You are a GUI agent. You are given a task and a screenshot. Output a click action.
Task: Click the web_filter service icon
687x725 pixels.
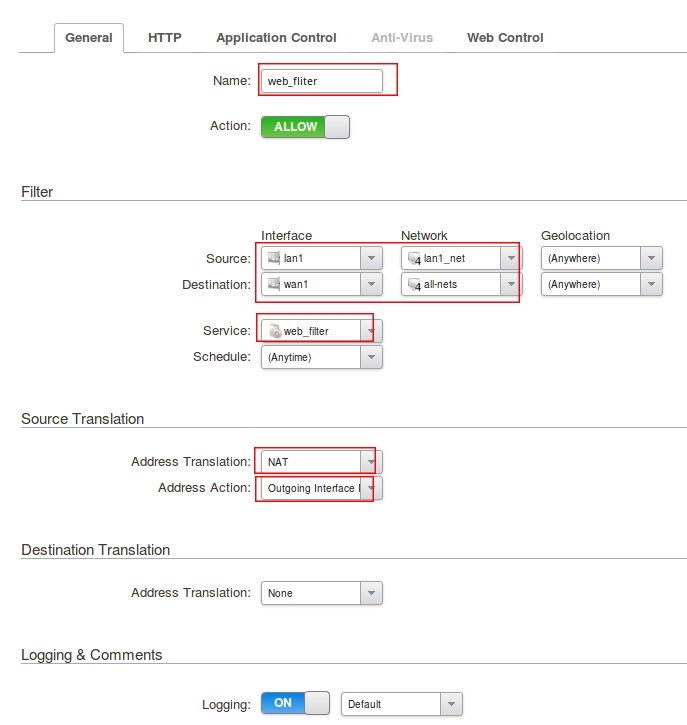click(275, 331)
